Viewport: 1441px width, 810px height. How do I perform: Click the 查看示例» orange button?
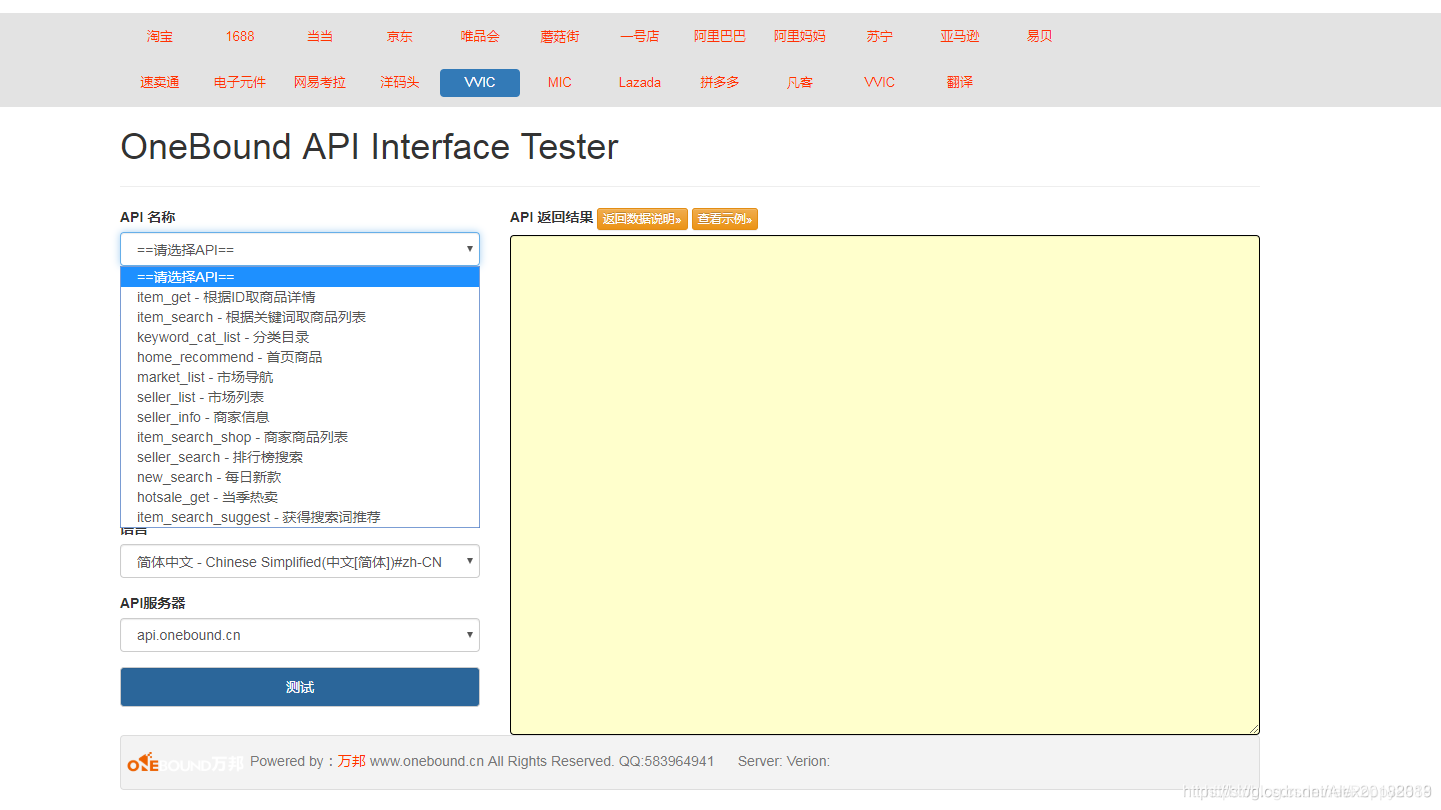coord(725,219)
